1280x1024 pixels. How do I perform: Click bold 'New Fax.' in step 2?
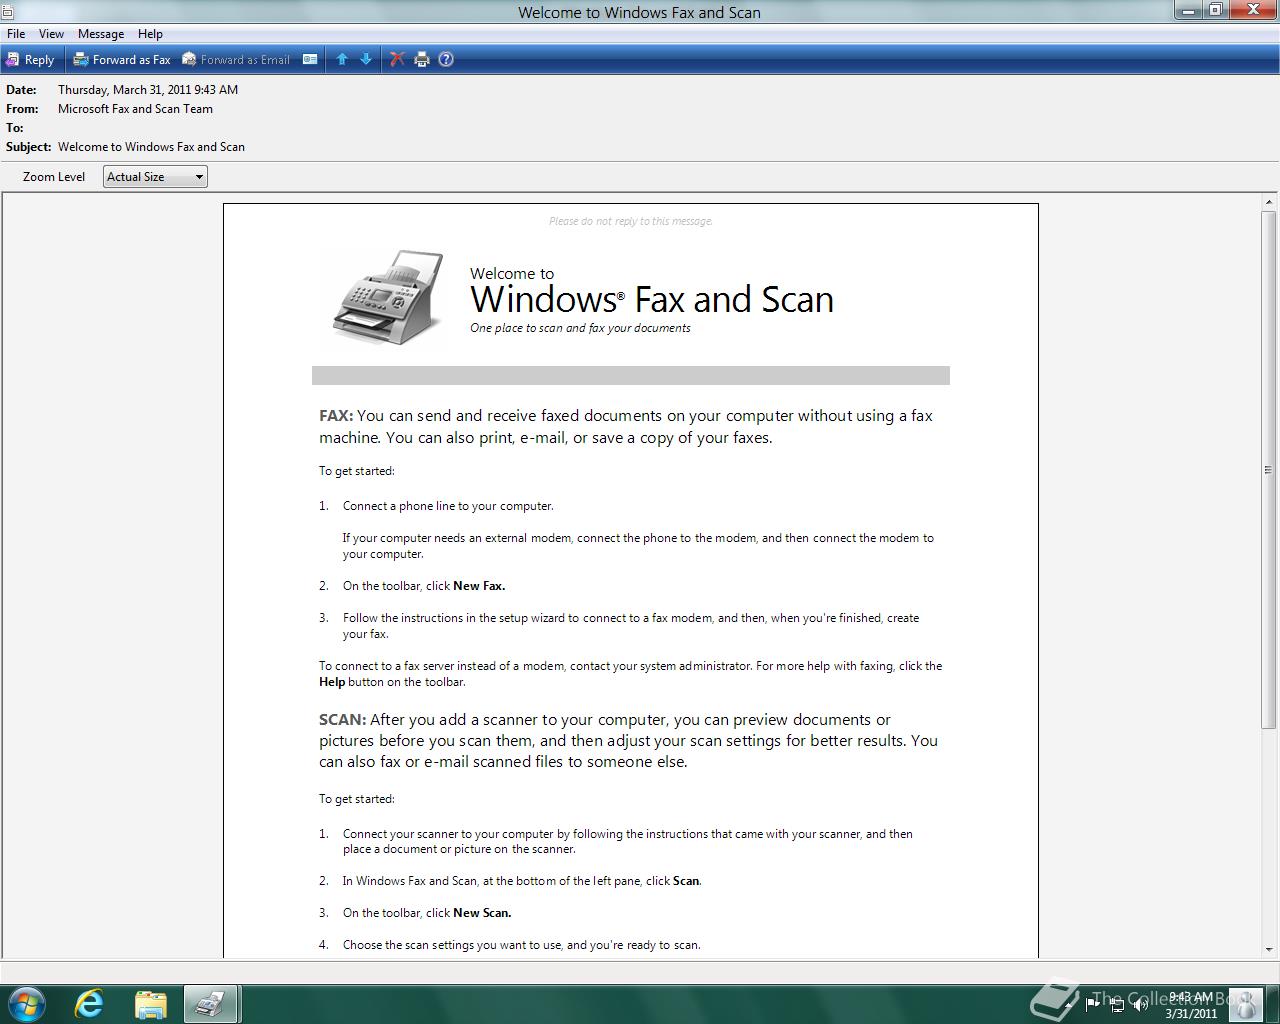click(x=479, y=586)
